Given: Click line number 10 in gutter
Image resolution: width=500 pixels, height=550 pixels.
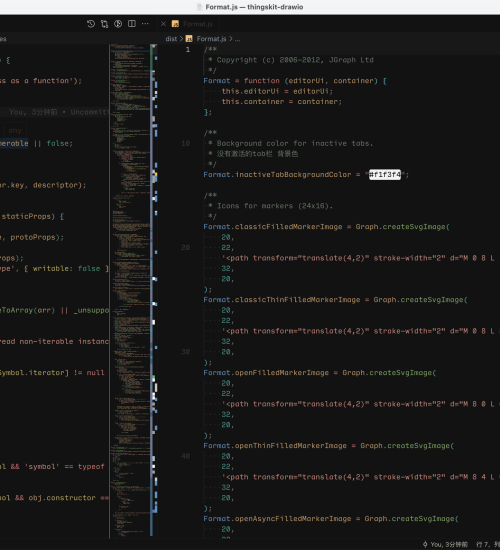Looking at the screenshot, I should coord(186,143).
